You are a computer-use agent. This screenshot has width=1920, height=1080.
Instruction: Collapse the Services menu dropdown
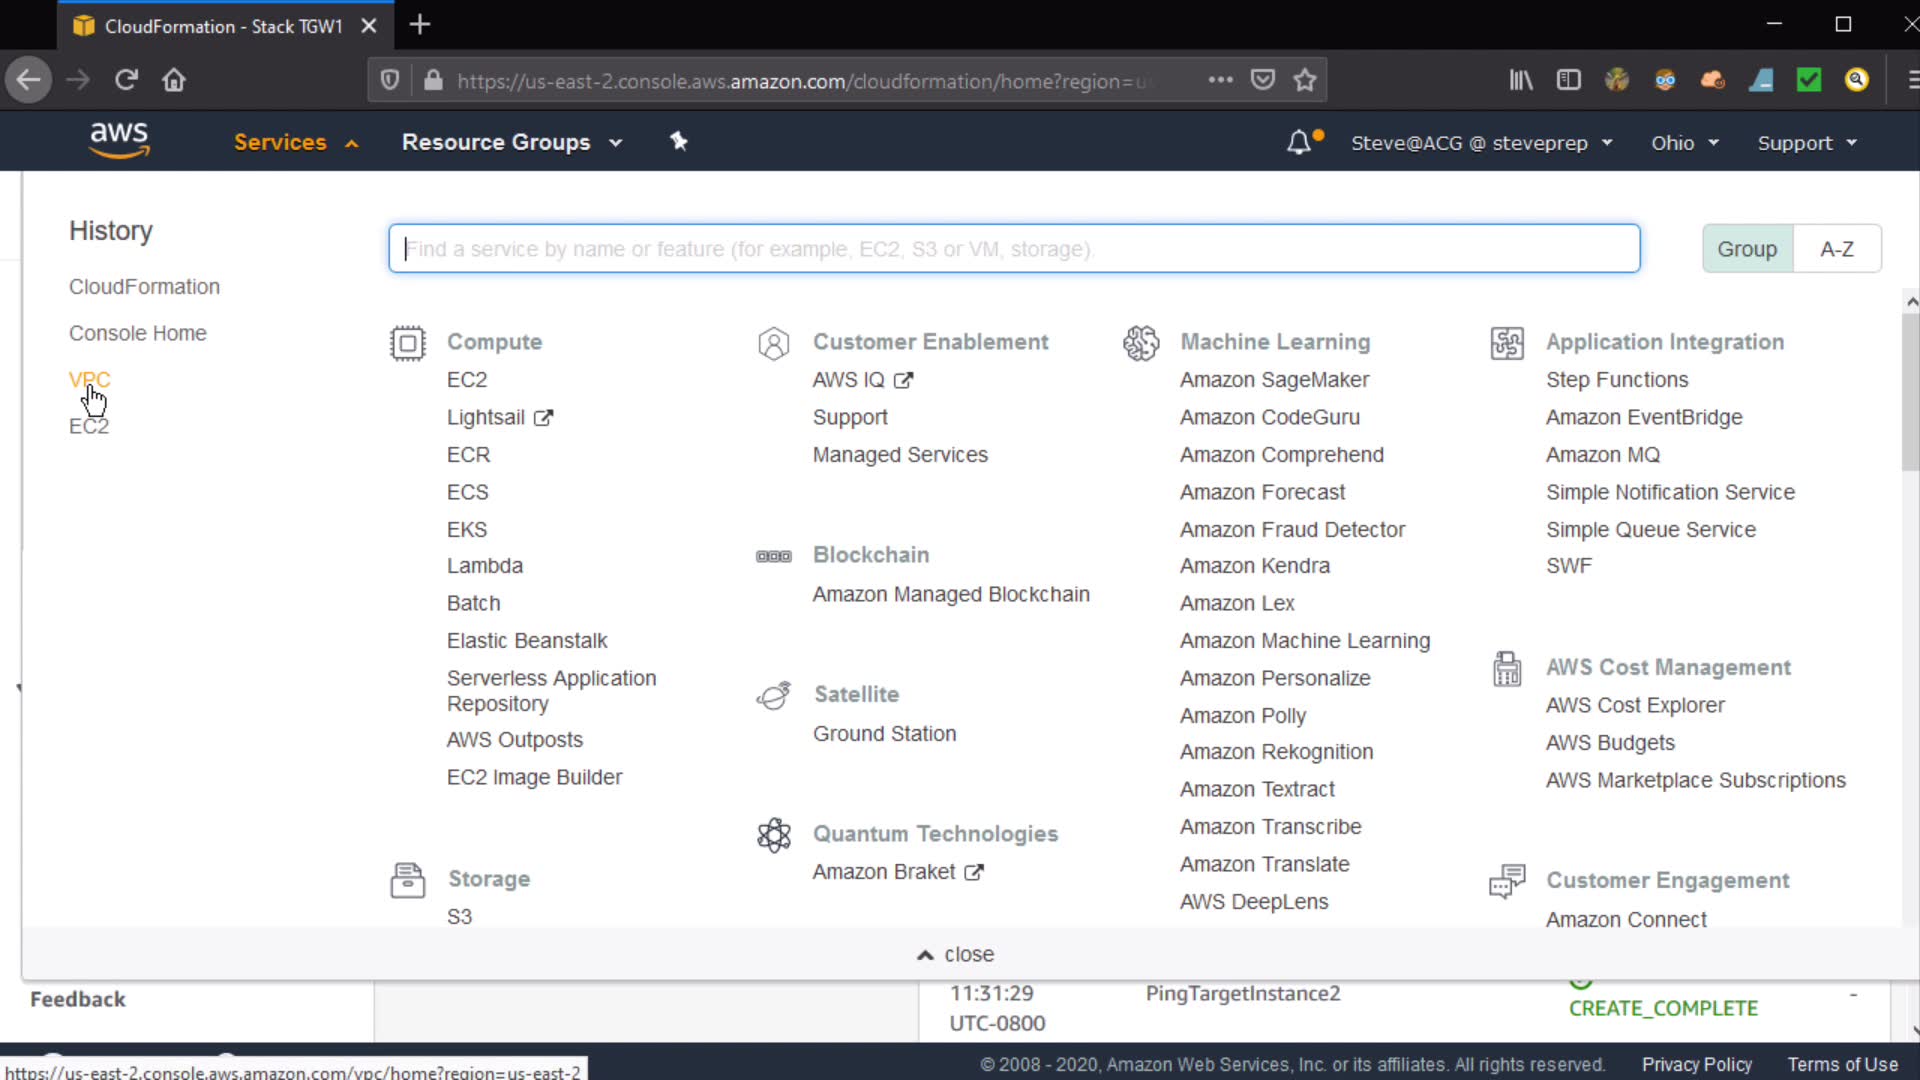[x=295, y=142]
